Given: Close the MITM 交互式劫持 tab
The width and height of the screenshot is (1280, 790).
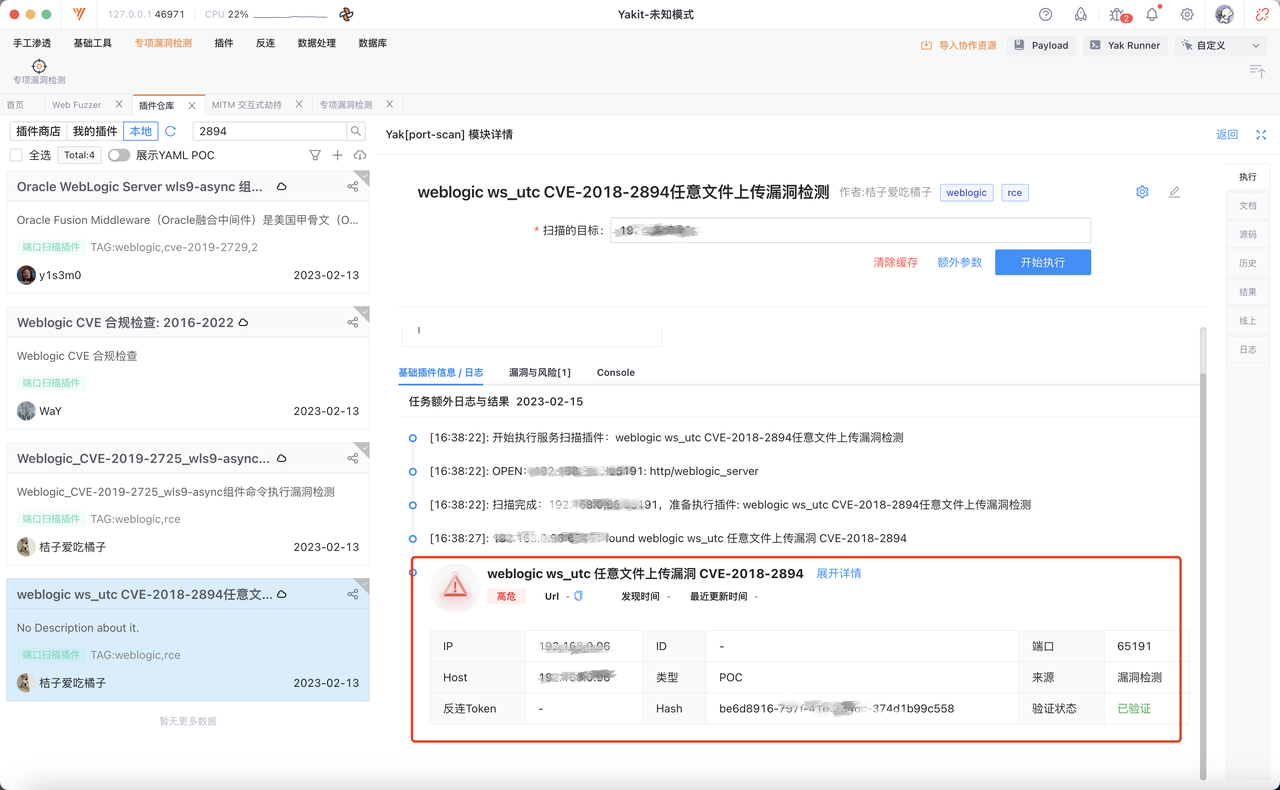Looking at the screenshot, I should 298,104.
